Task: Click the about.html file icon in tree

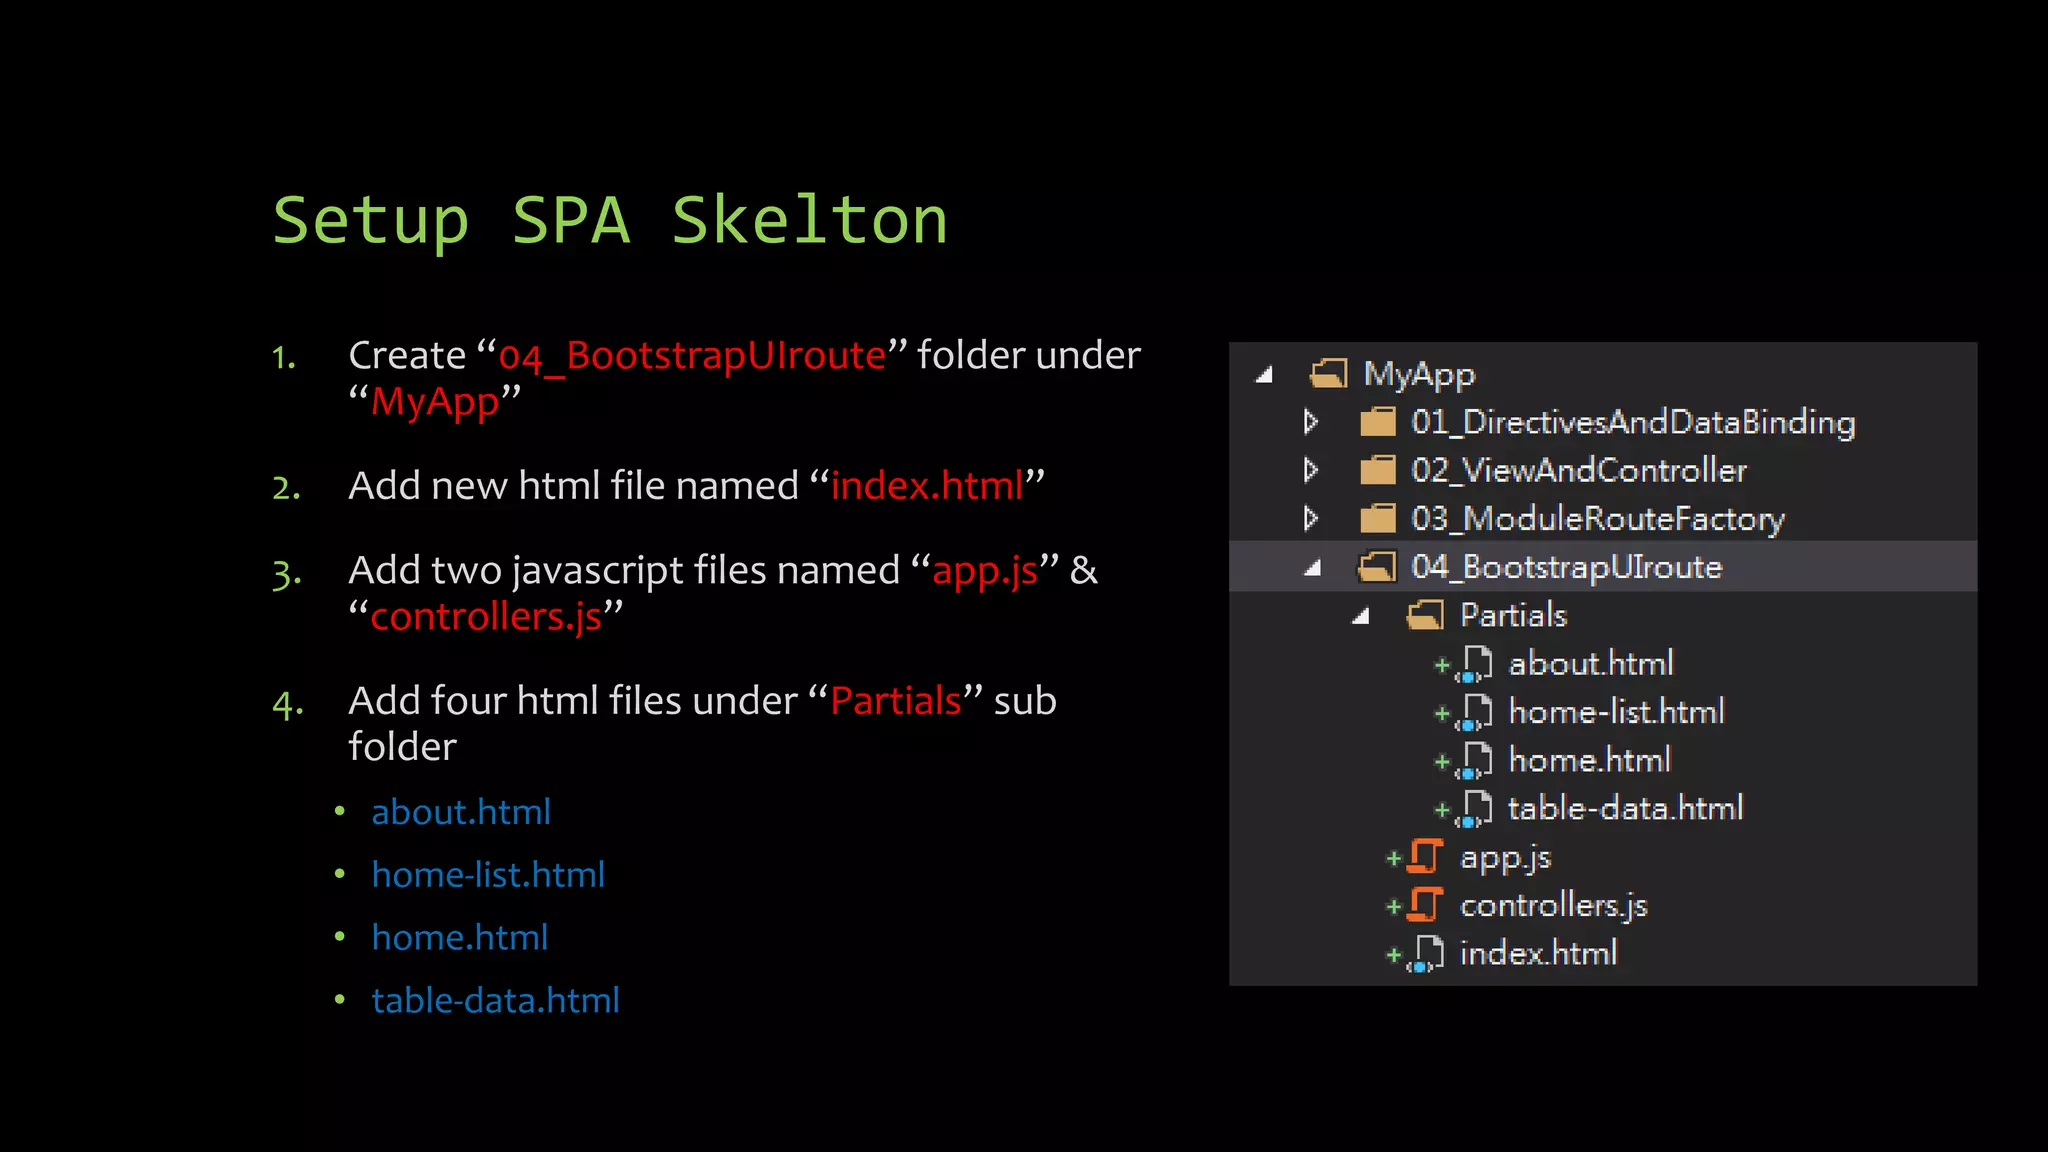Action: tap(1475, 664)
